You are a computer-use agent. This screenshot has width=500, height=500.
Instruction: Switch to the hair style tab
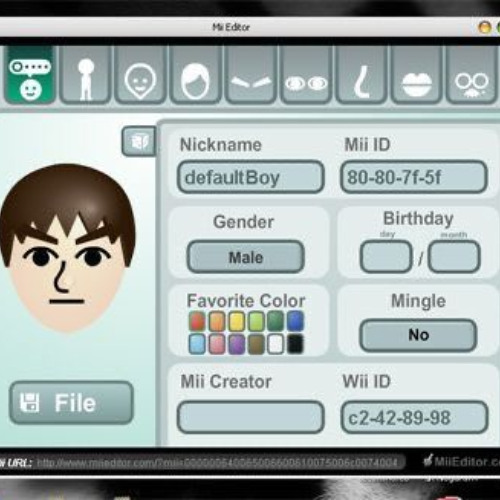195,75
